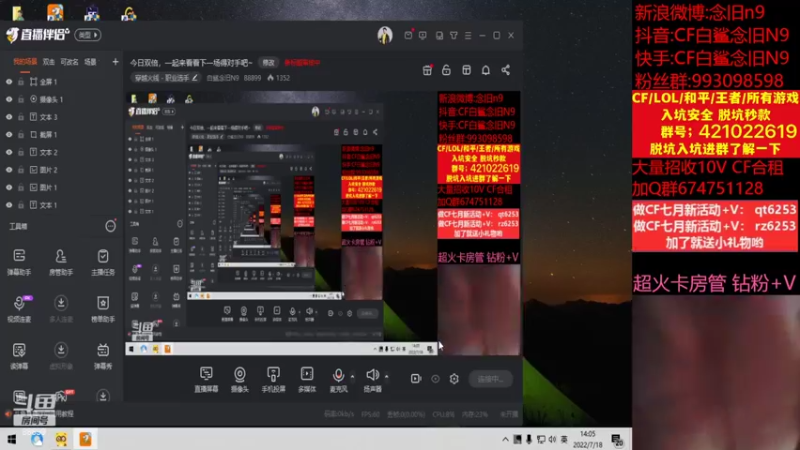
Task: Toggle visibility of 文本 2
Action: [9, 152]
